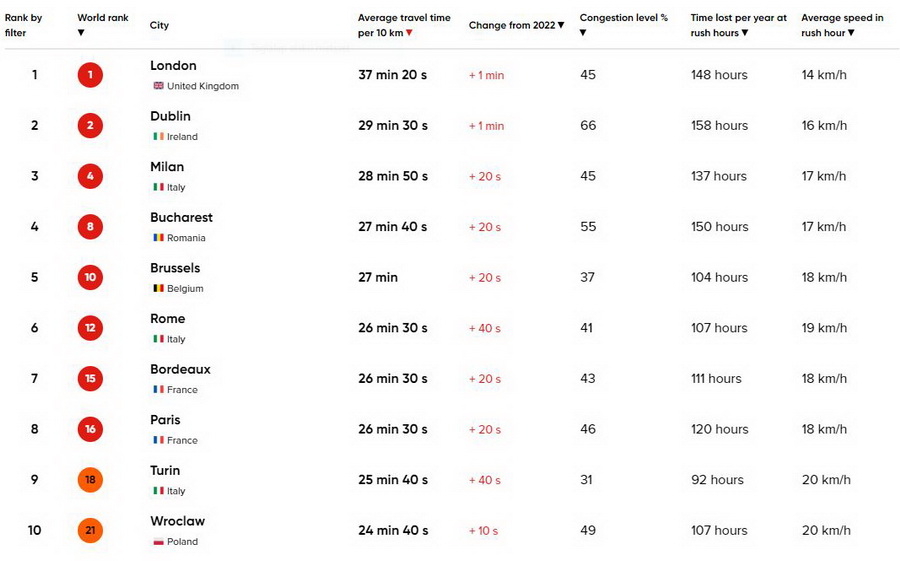Click the City column header
The width and height of the screenshot is (900, 561).
[159, 25]
